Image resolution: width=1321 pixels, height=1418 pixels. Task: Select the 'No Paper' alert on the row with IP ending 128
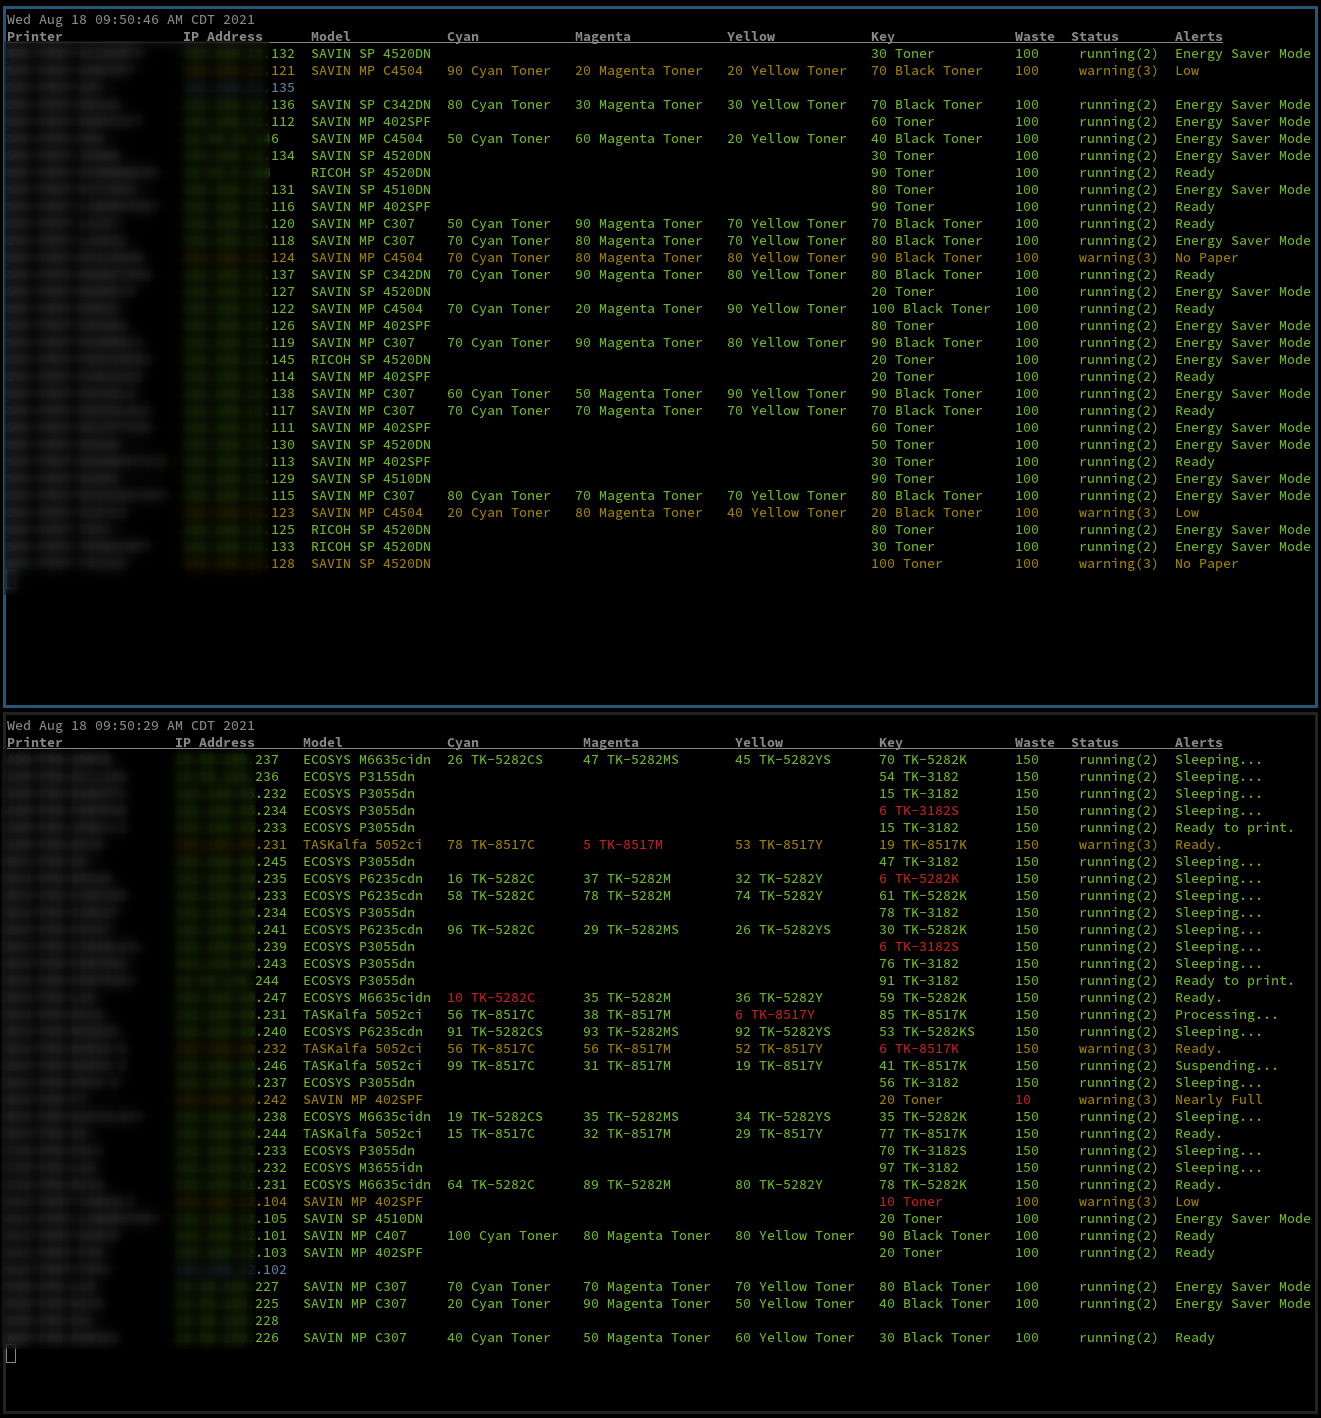click(1207, 564)
